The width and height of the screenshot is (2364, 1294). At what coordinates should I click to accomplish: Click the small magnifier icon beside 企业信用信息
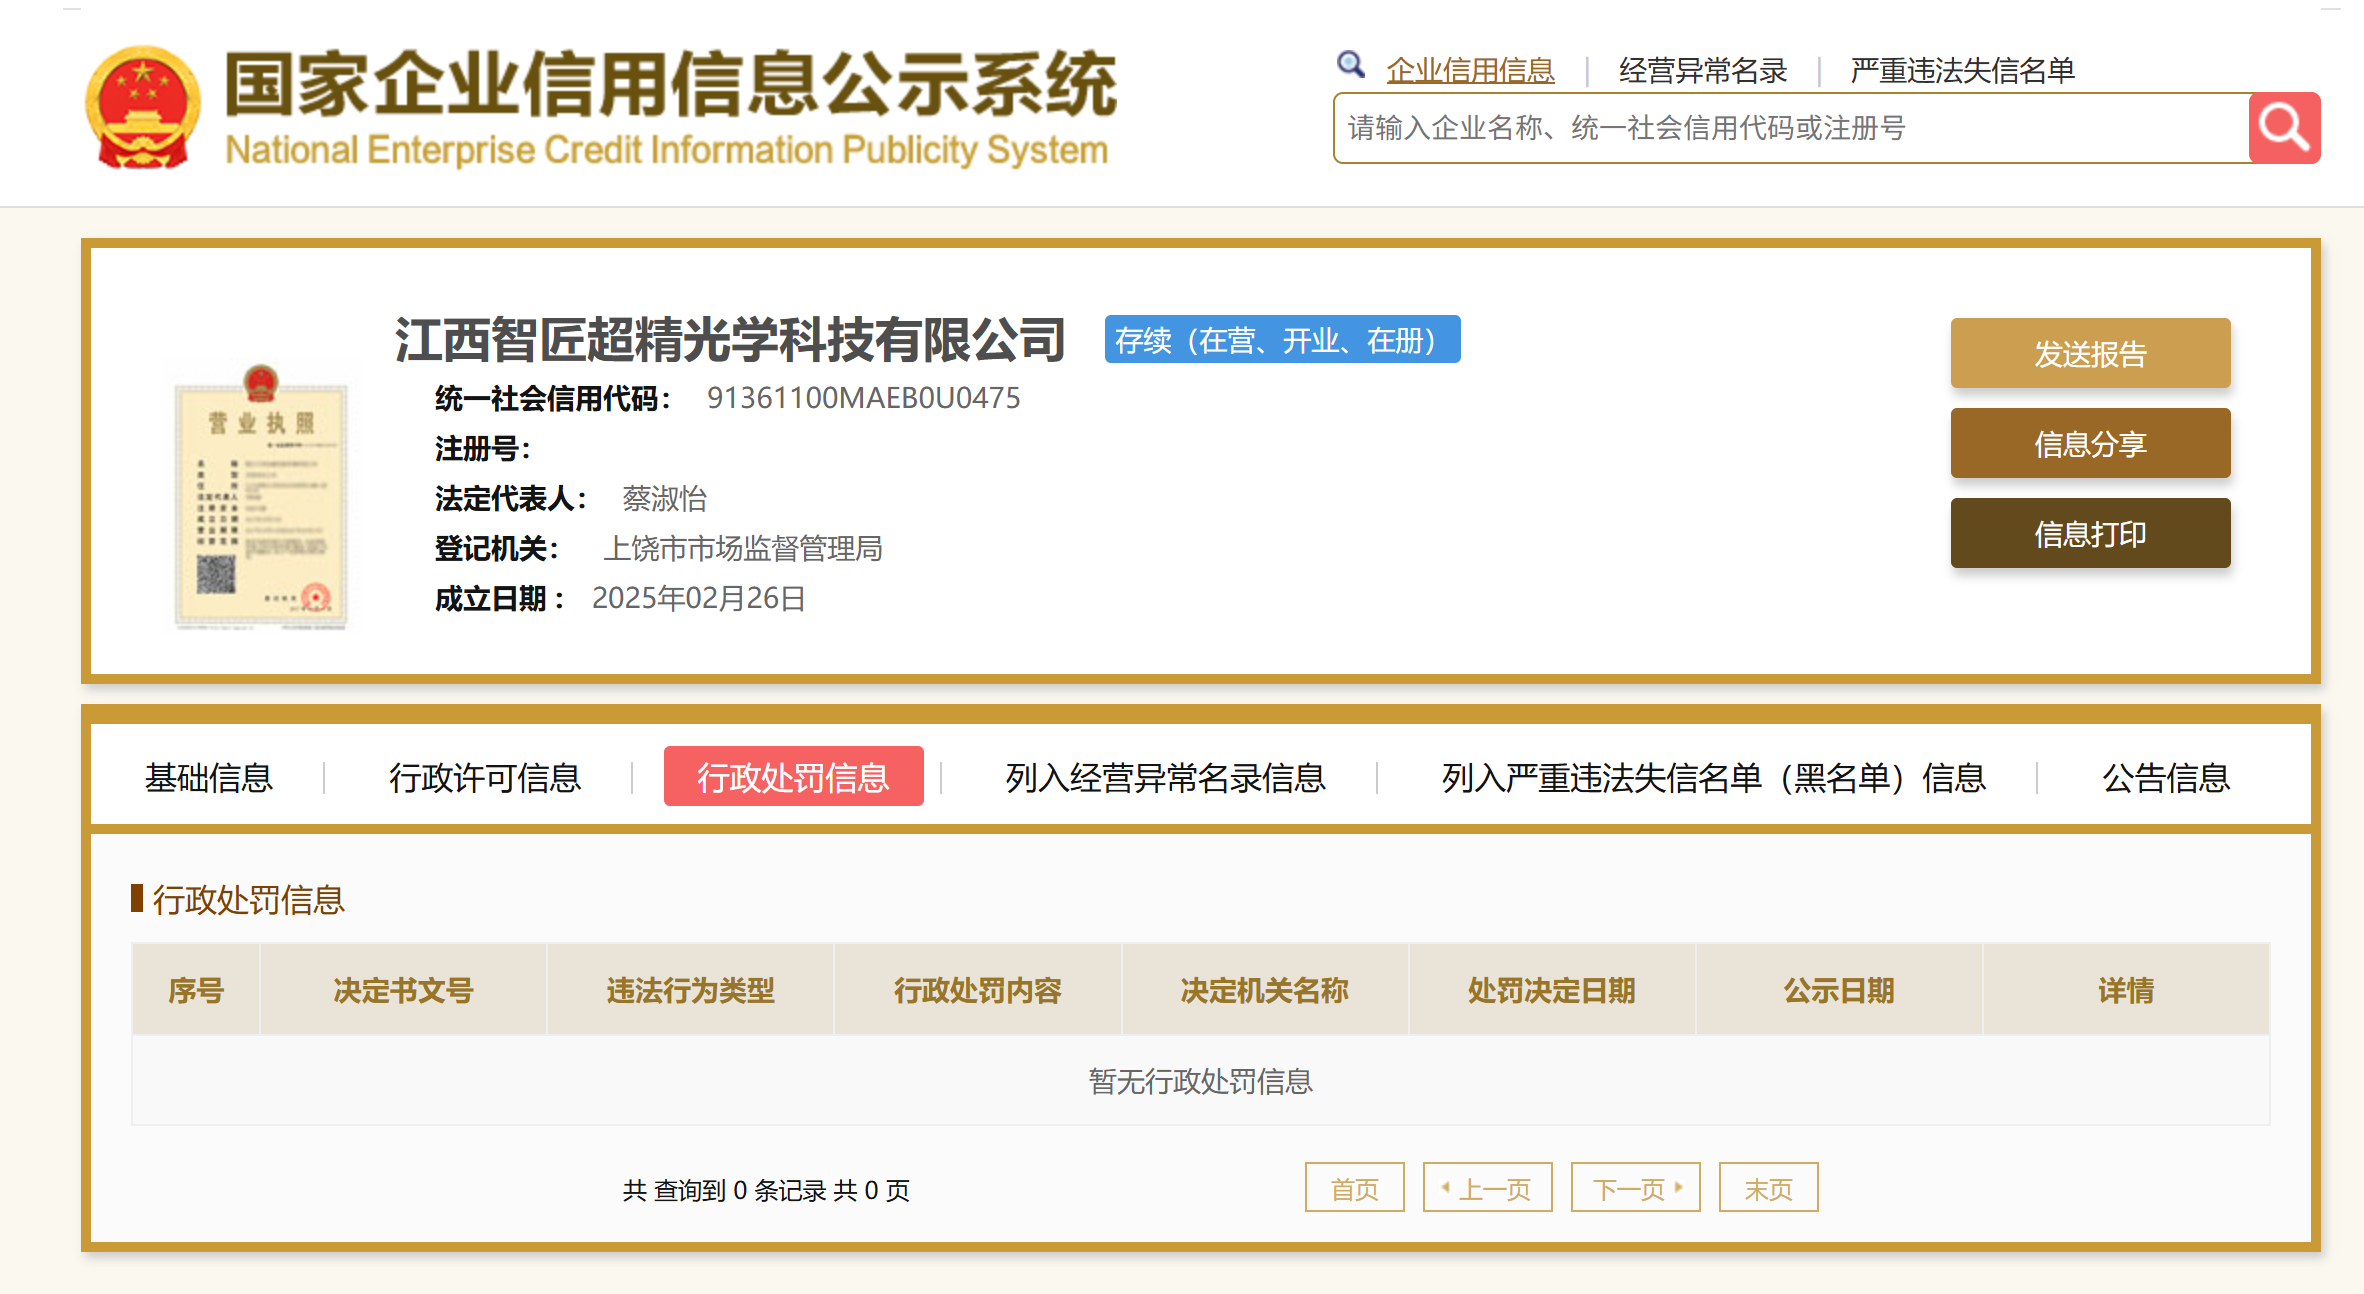[x=1350, y=65]
